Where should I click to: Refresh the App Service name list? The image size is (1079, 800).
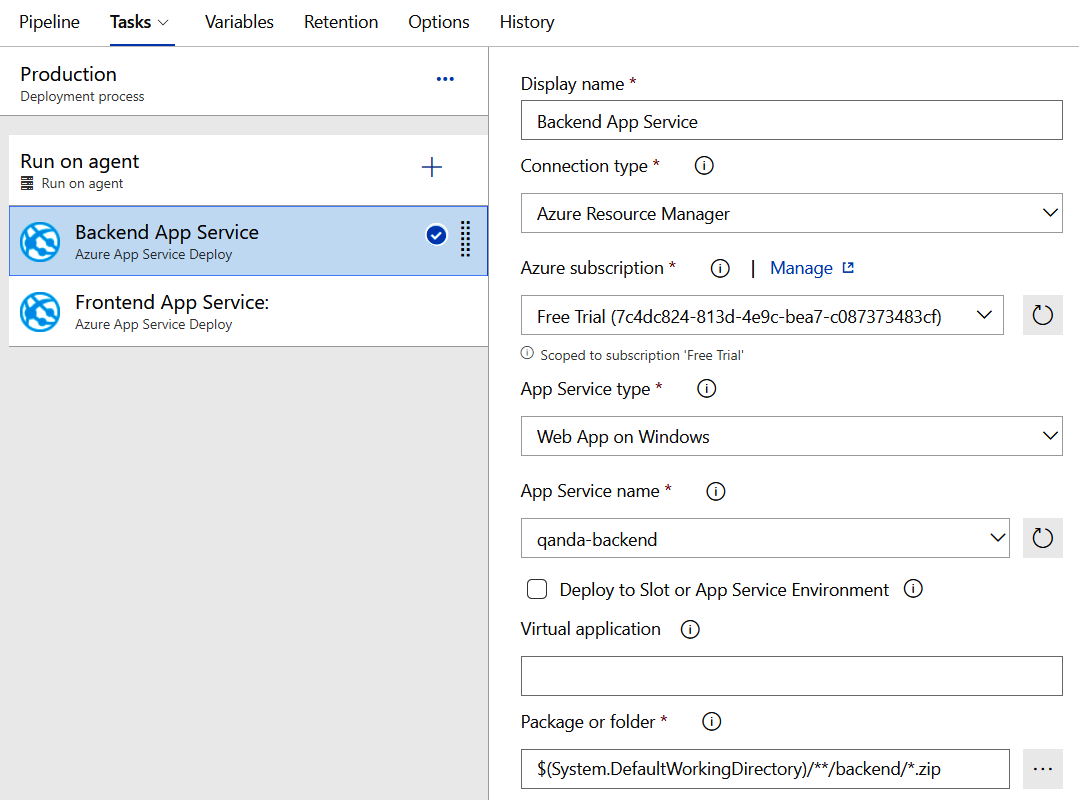[x=1042, y=539]
